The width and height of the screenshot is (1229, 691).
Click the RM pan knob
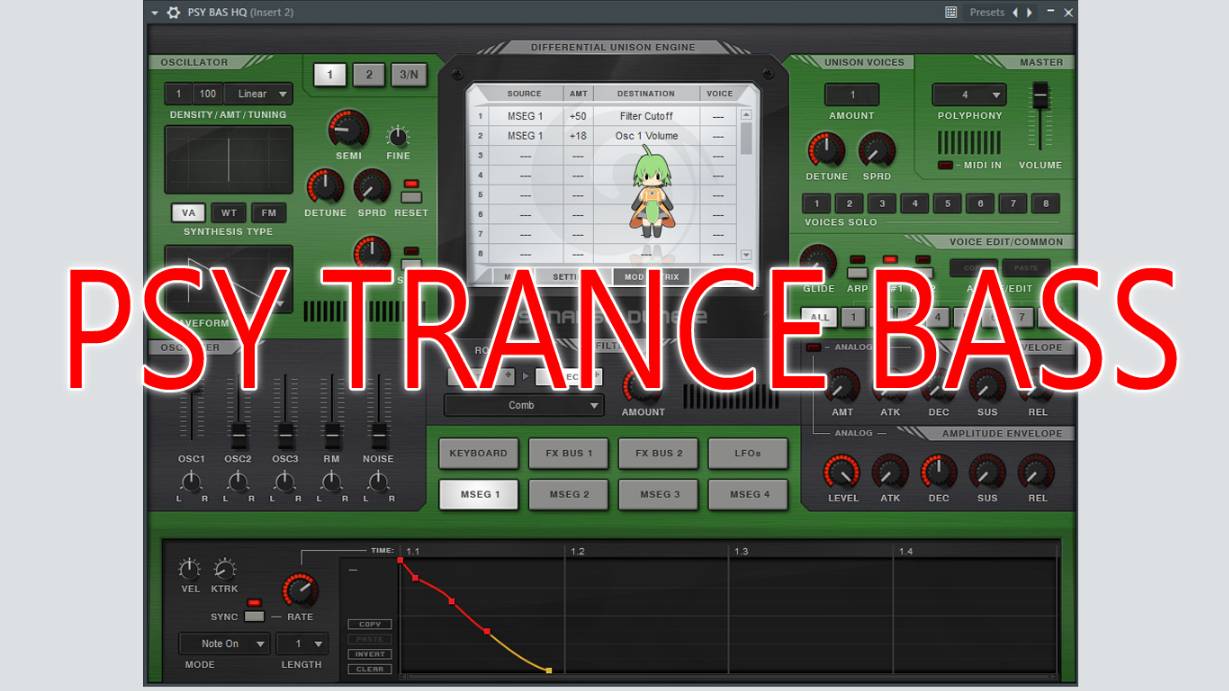(x=332, y=482)
